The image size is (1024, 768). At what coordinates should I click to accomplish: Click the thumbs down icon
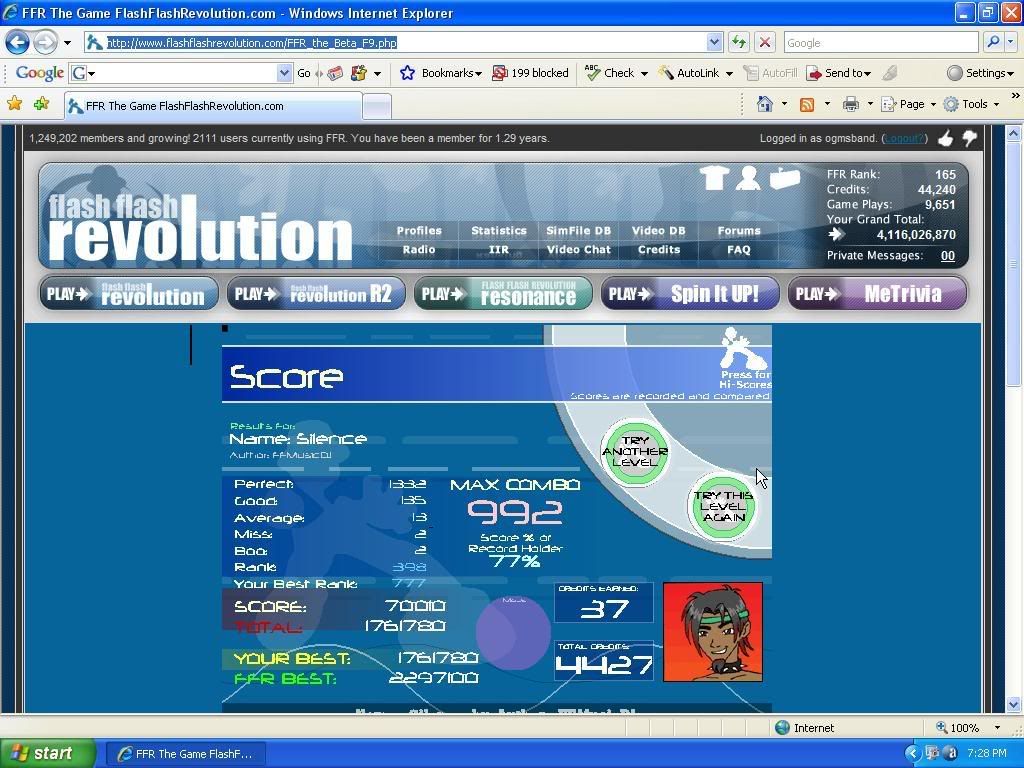969,139
